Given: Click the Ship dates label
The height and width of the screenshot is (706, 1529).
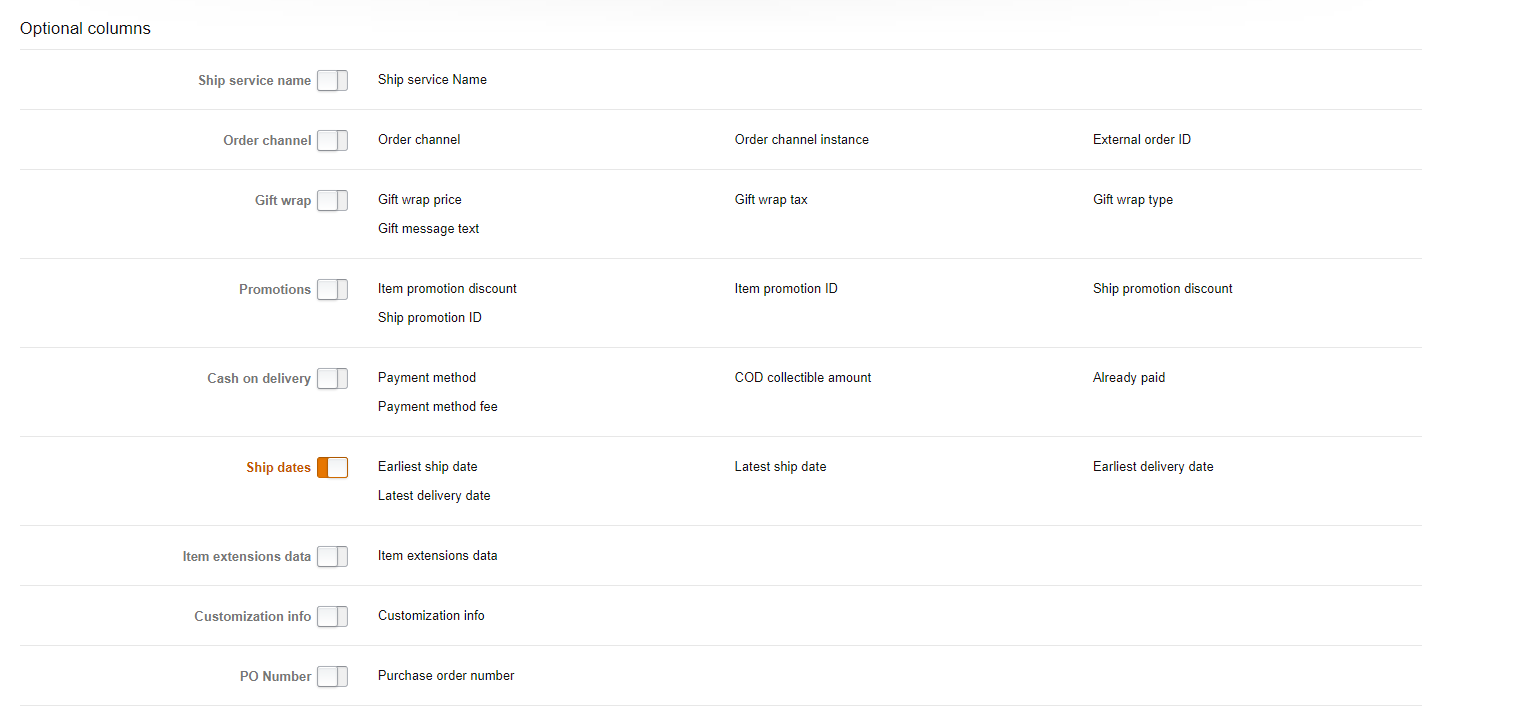Looking at the screenshot, I should coord(278,467).
